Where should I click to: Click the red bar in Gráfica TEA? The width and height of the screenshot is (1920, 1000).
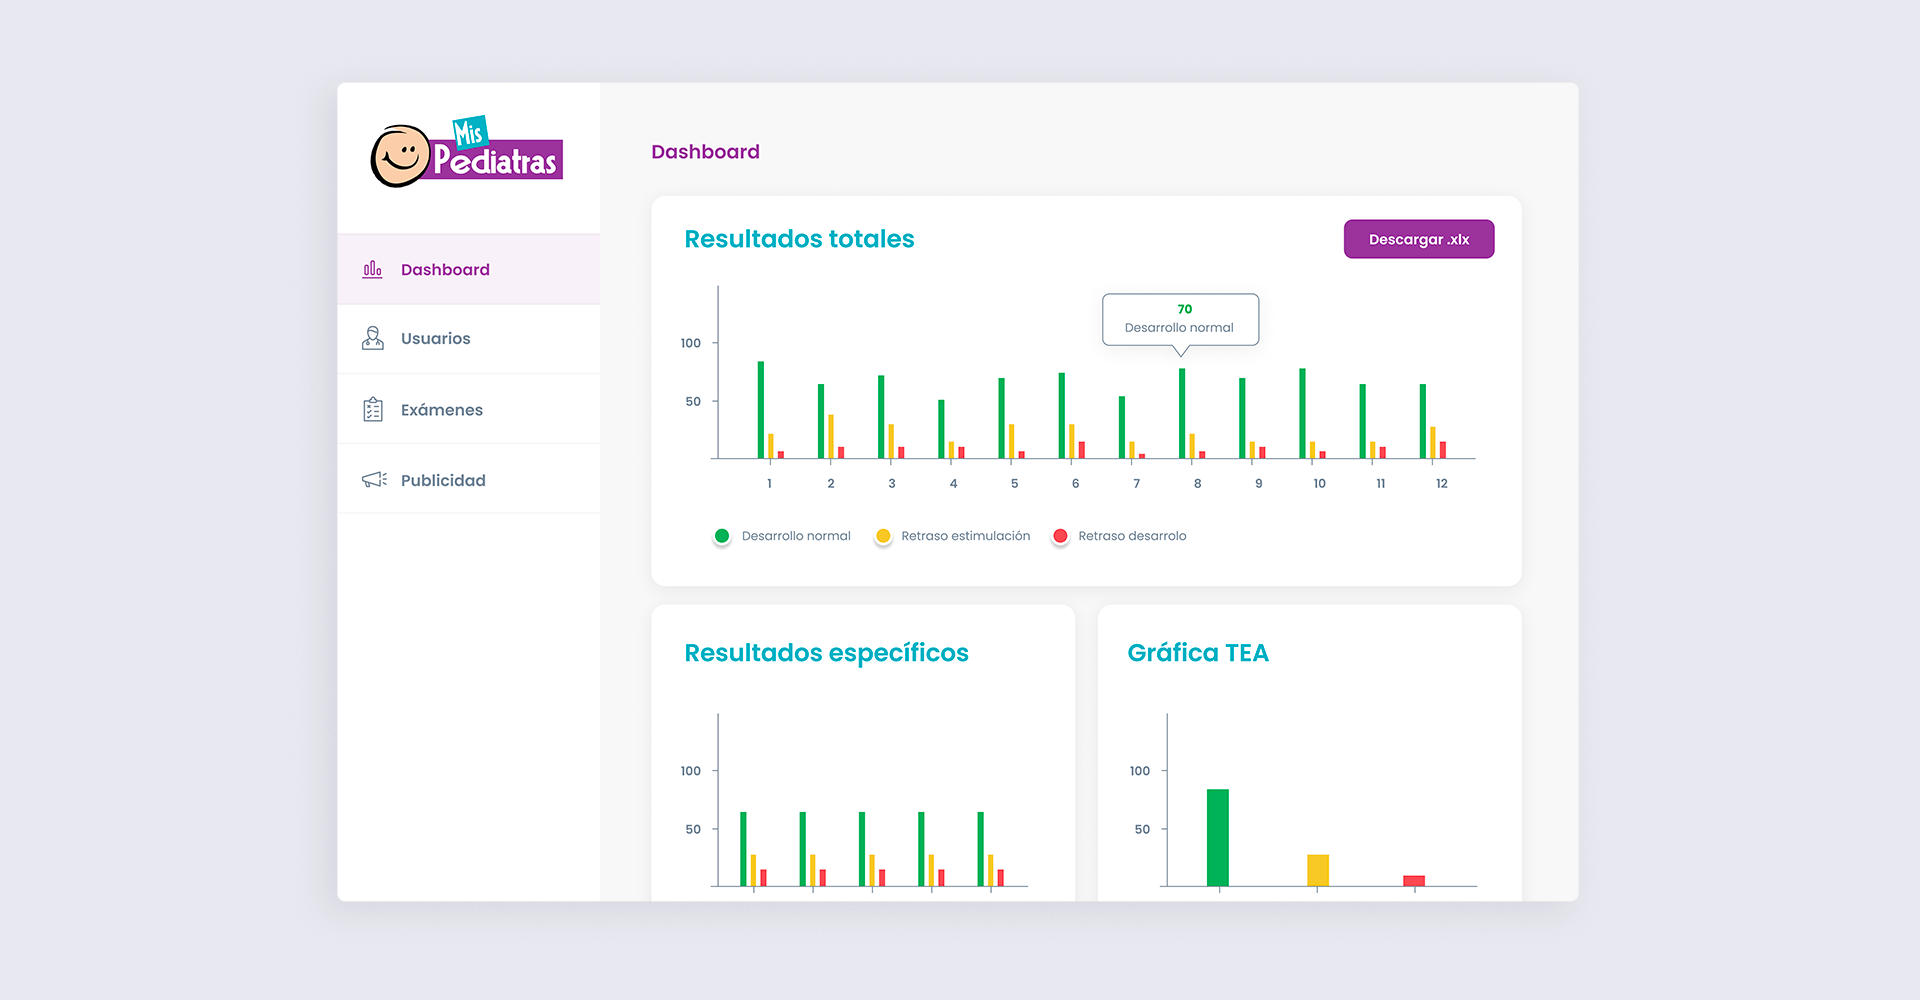coord(1413,881)
